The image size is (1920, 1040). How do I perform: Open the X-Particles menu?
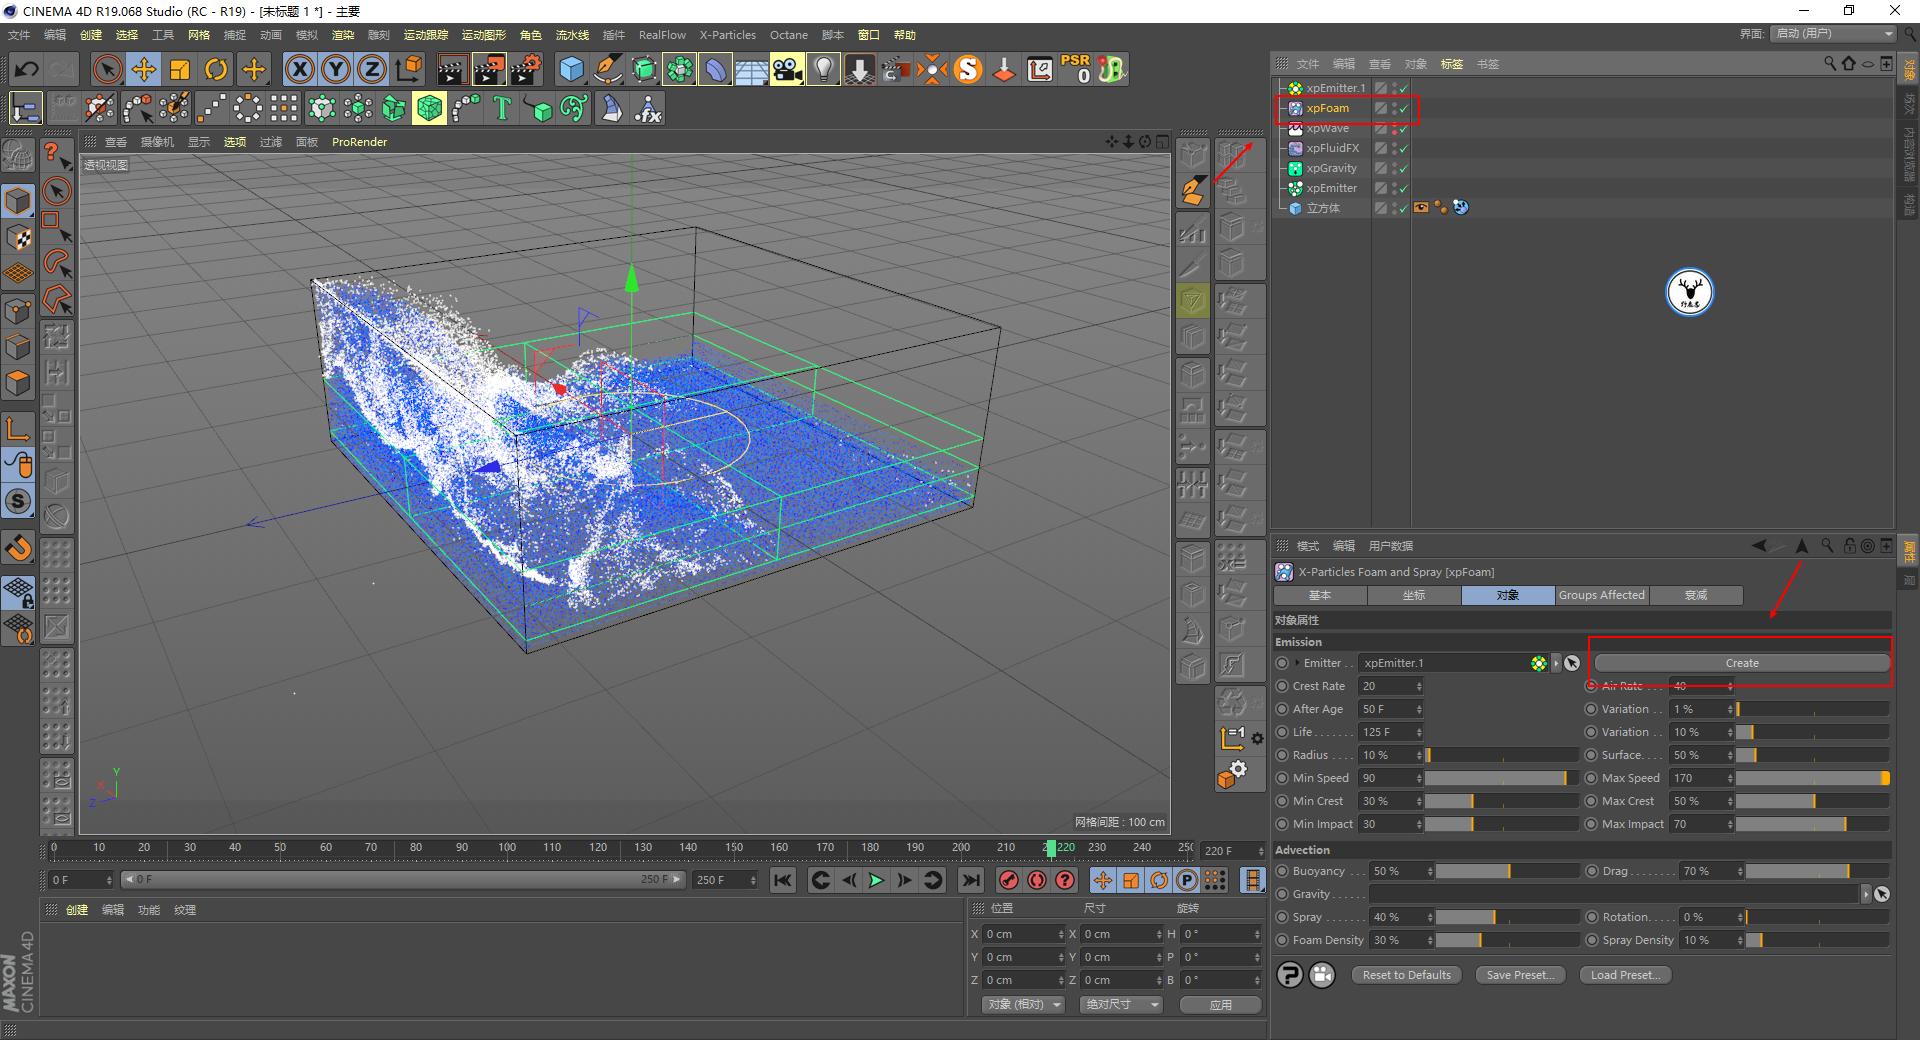pos(727,35)
